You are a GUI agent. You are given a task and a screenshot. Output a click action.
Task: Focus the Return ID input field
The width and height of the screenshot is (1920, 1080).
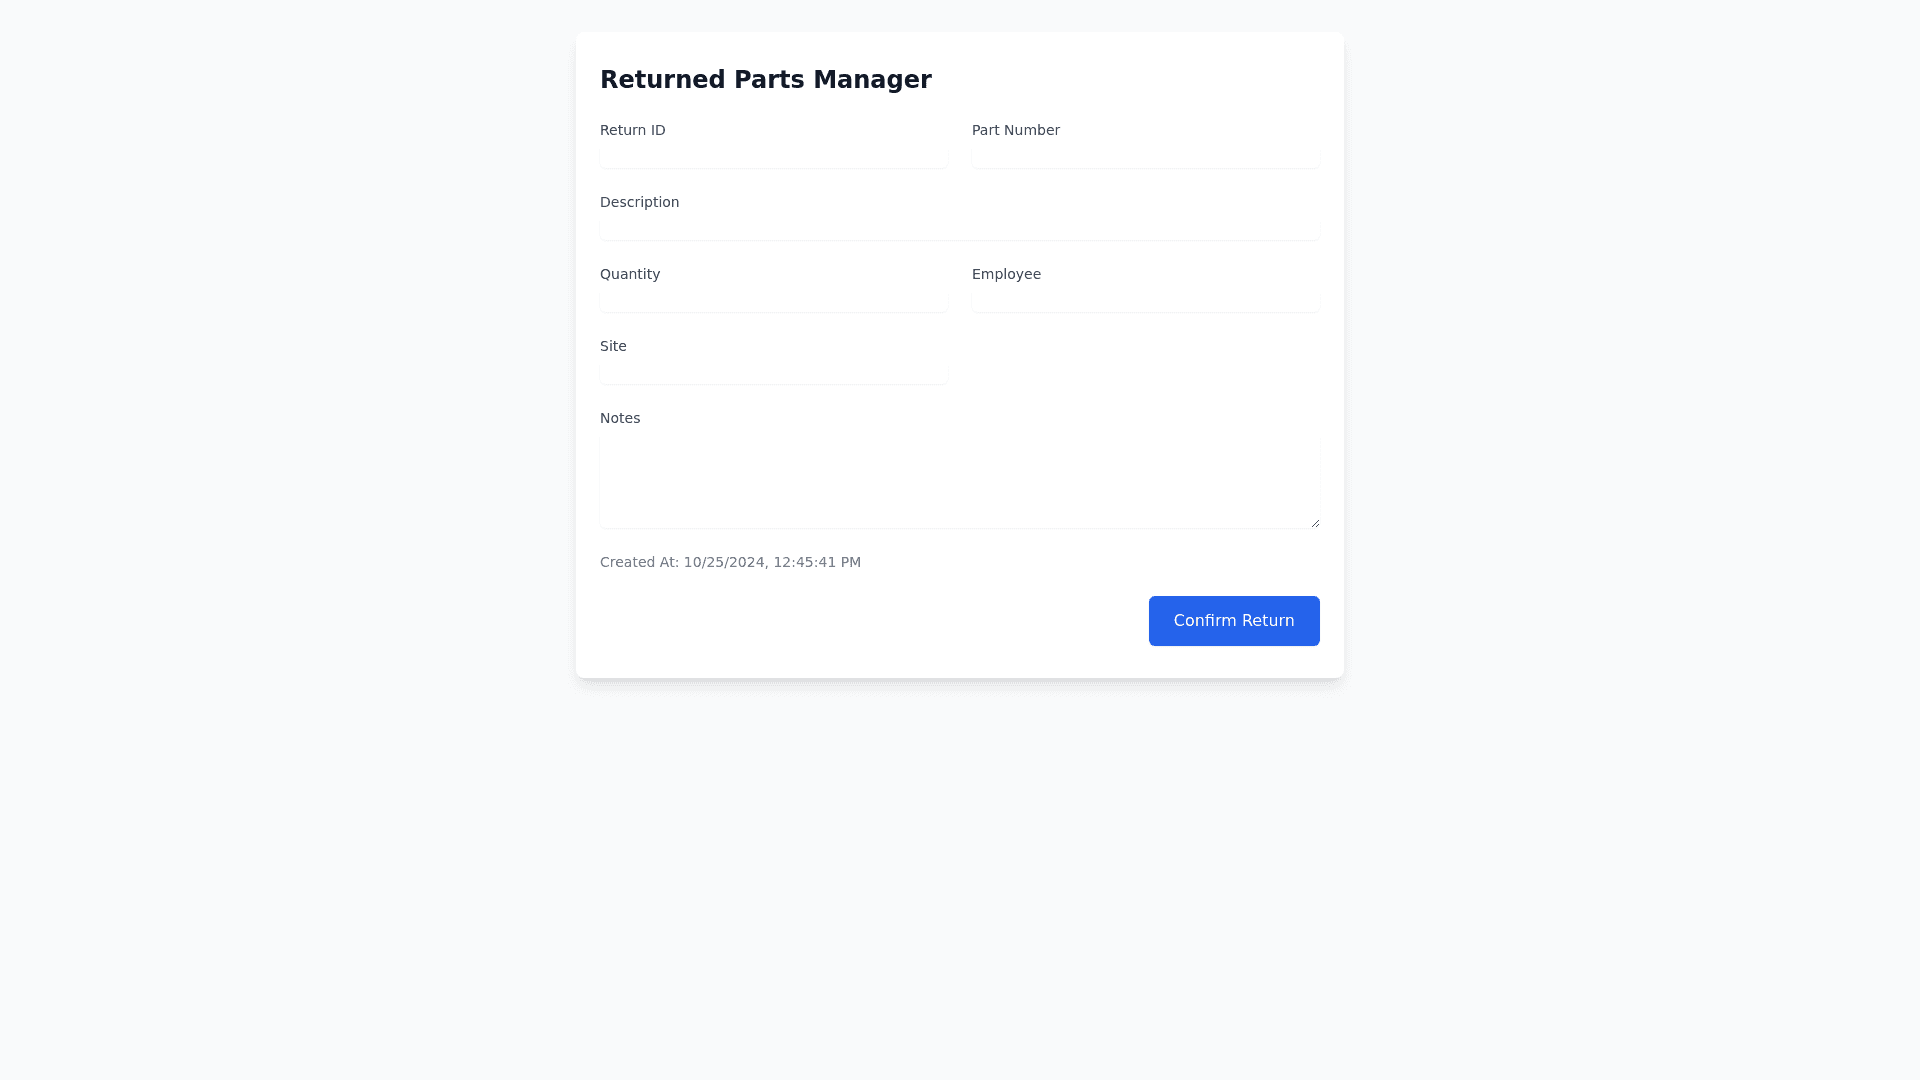(773, 156)
